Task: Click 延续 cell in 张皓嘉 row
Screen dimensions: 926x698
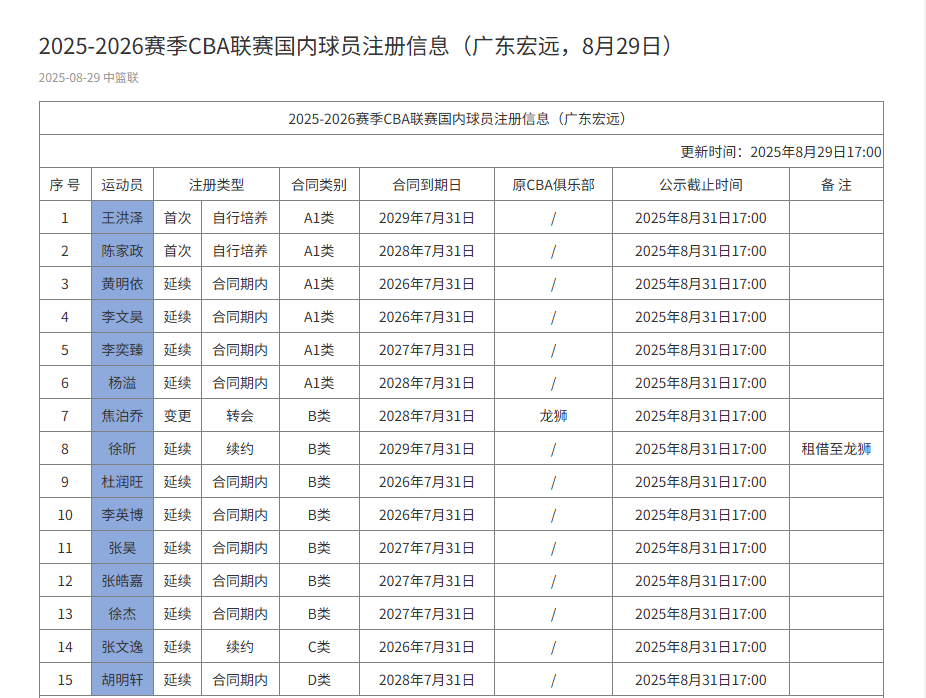Action: click(177, 581)
